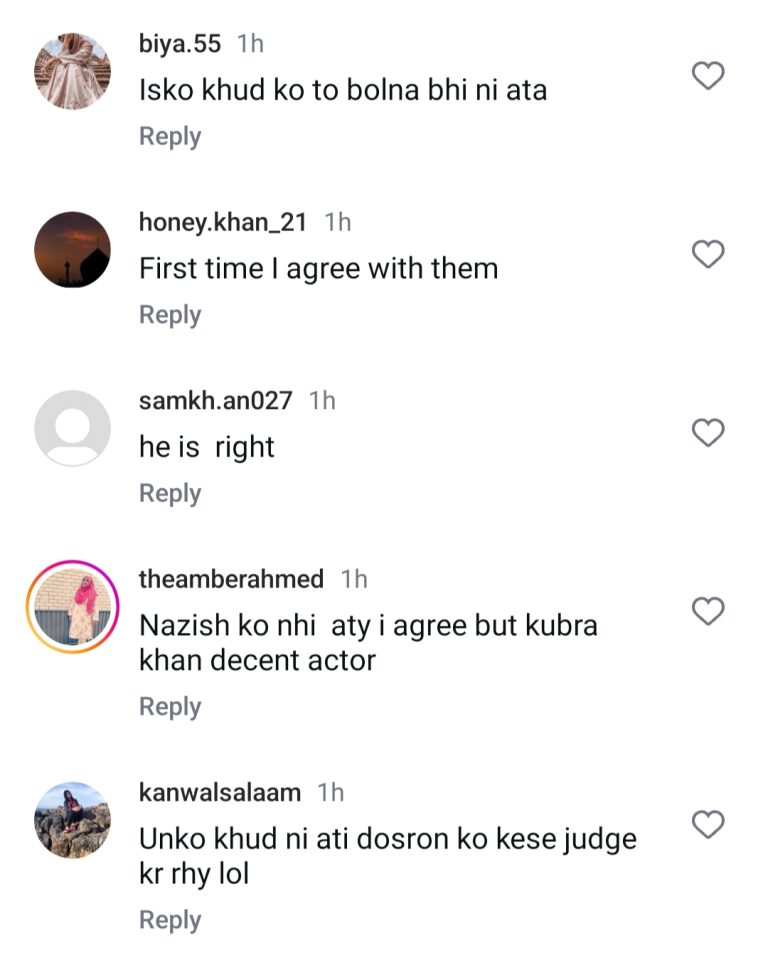Reply to honey.khan_21's comment
The width and height of the screenshot is (768, 953).
(x=170, y=315)
